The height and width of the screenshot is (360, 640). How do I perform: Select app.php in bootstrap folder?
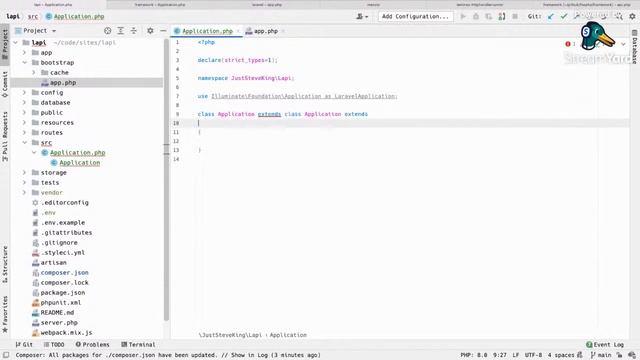click(x=63, y=82)
